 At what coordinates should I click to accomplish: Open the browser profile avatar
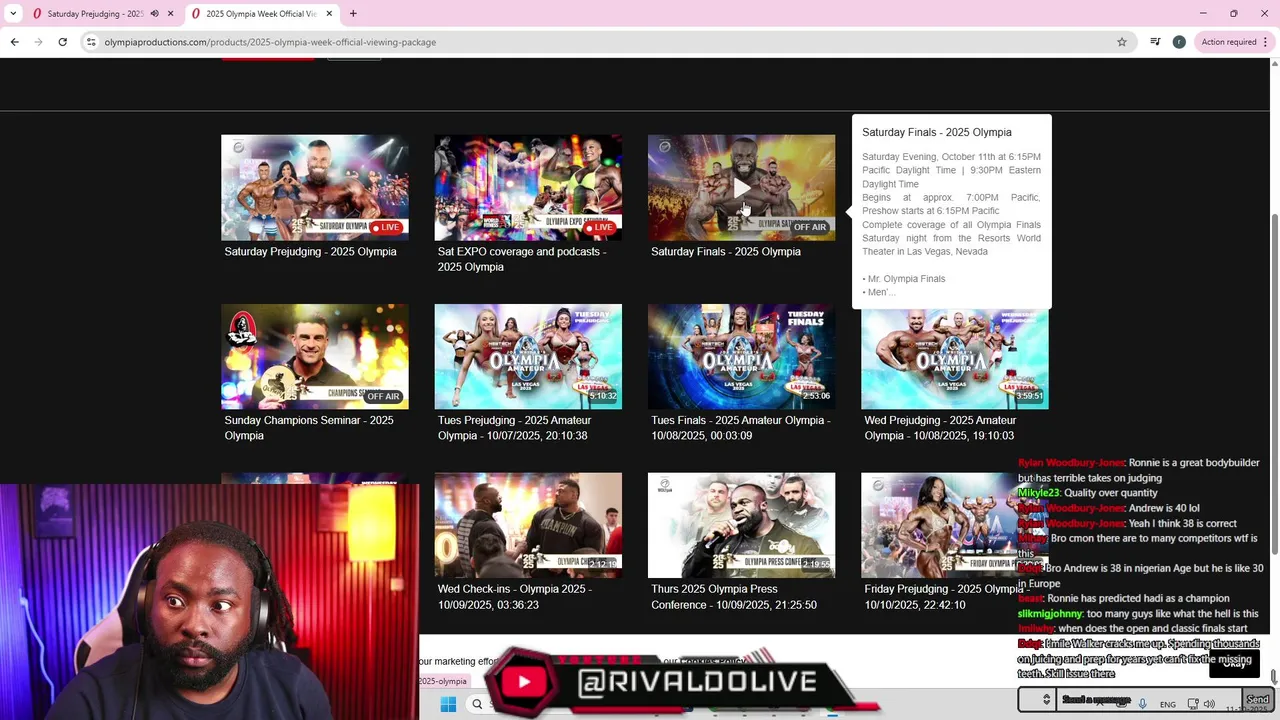(x=1179, y=42)
